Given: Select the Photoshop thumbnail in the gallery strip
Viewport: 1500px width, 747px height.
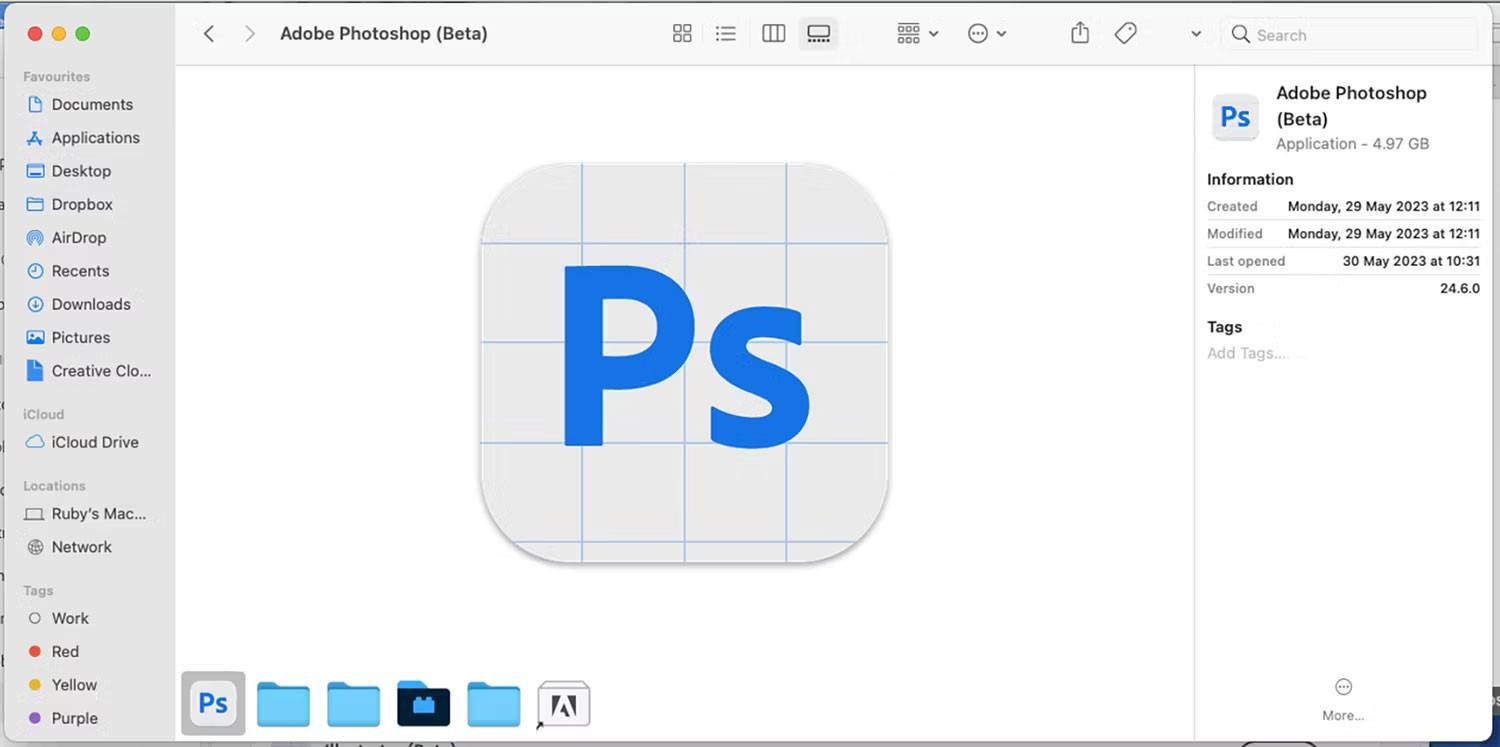Looking at the screenshot, I should tap(212, 703).
